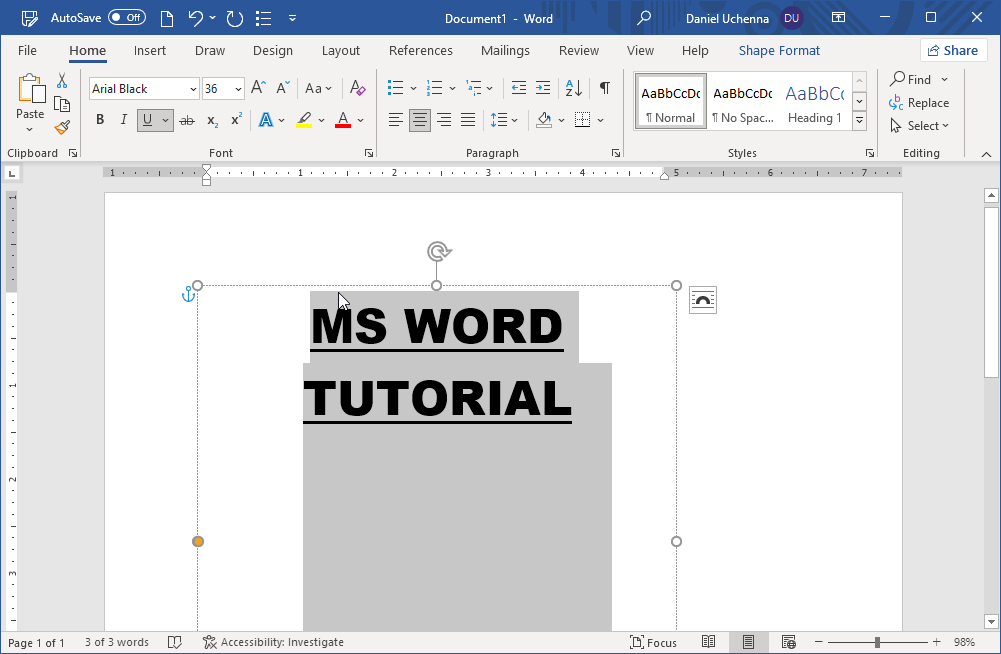
Task: Toggle italic formatting on the selected text
Action: [121, 119]
